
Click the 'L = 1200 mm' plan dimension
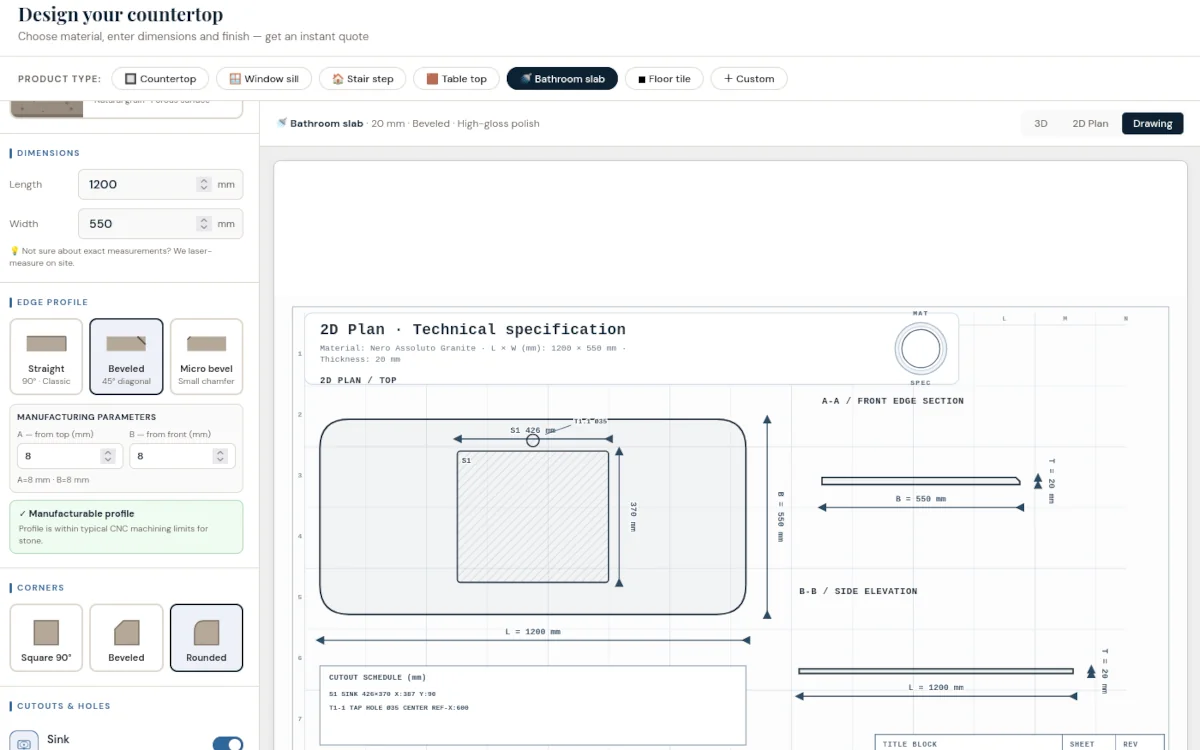533,632
